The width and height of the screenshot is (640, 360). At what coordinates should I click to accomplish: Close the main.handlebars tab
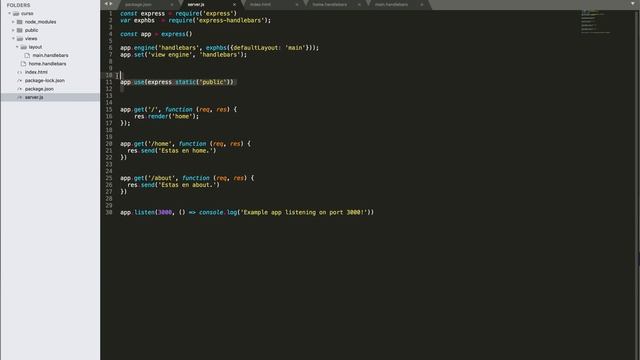pyautogui.click(x=422, y=4)
